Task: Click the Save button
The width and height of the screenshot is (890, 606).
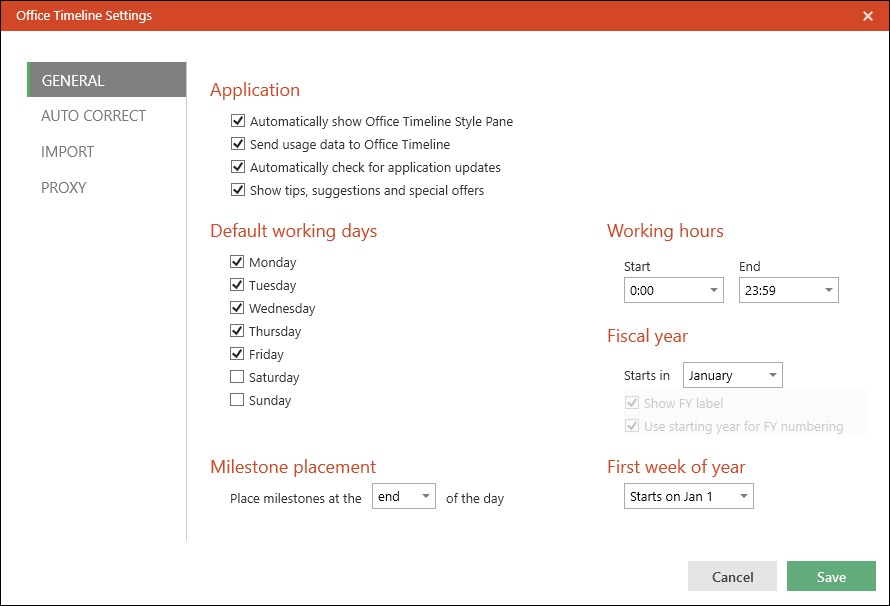Action: [831, 577]
